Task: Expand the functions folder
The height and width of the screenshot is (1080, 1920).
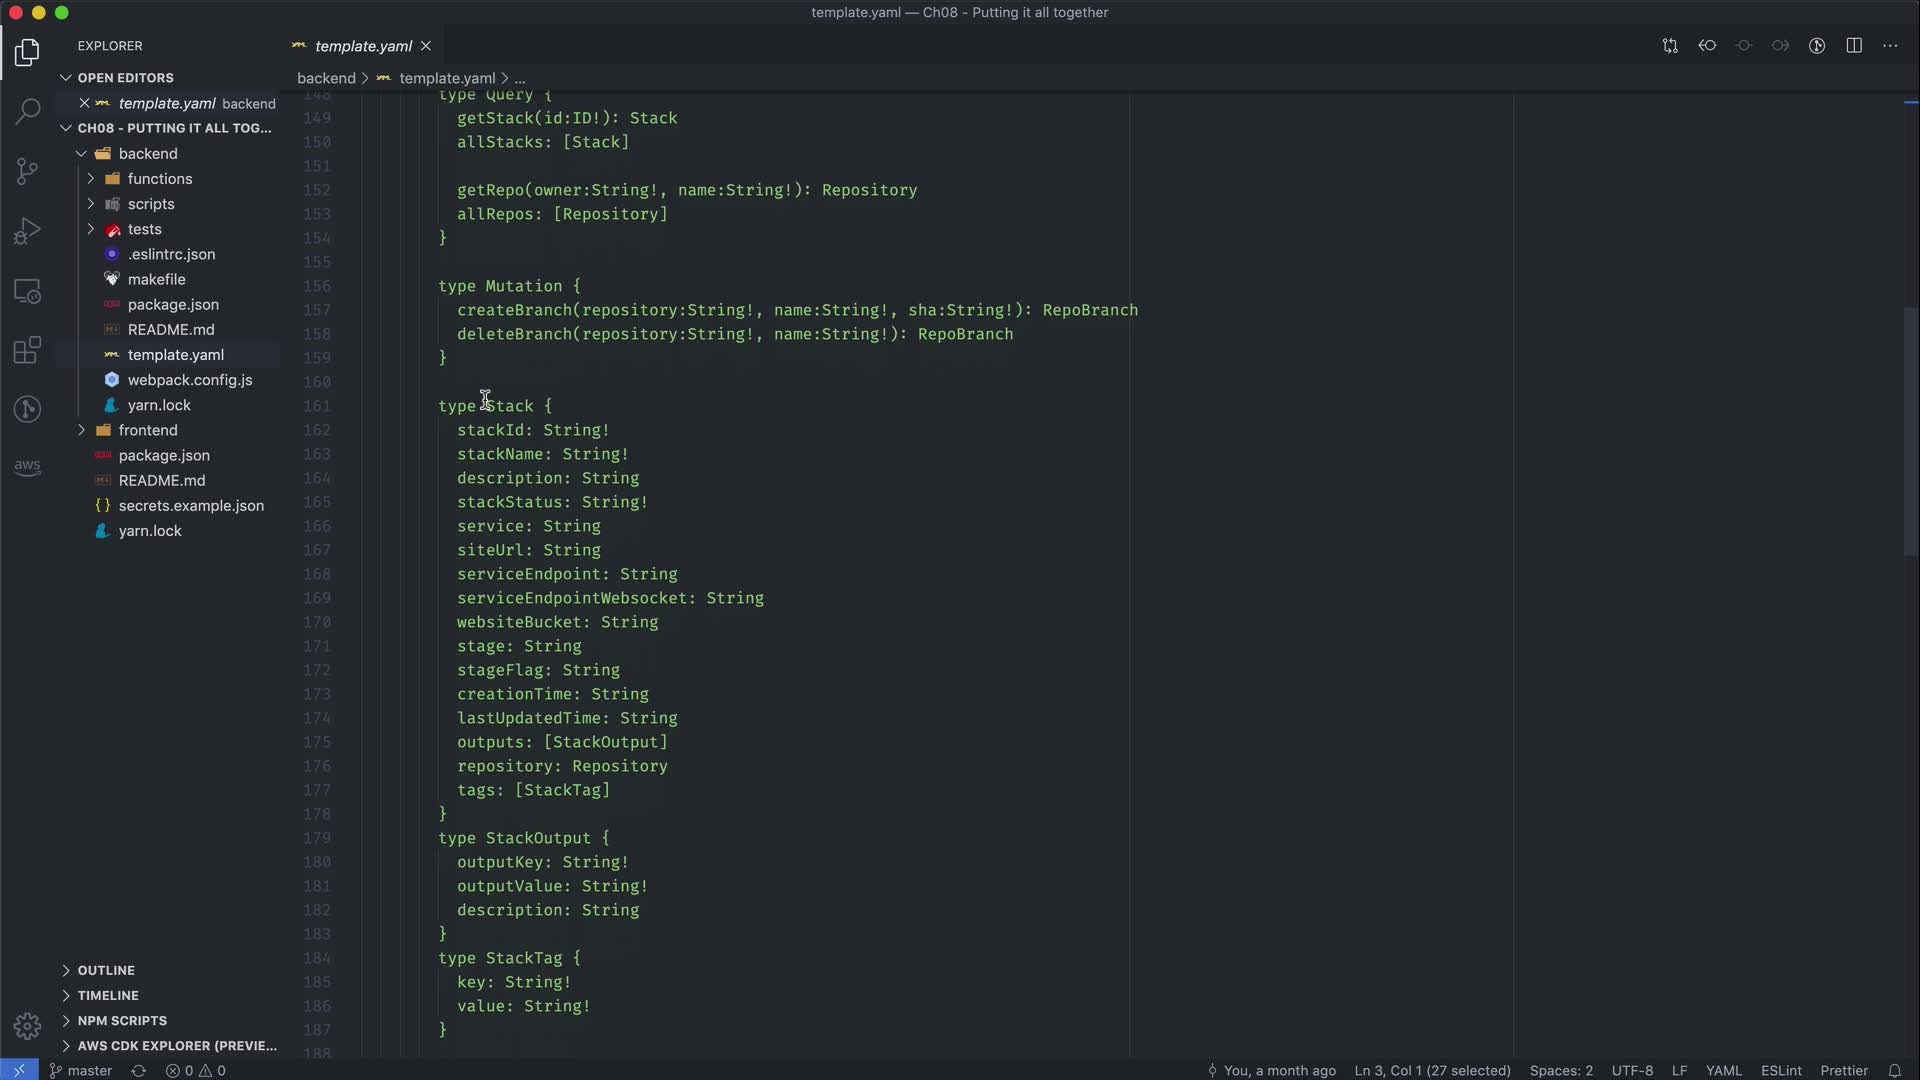Action: pos(159,179)
